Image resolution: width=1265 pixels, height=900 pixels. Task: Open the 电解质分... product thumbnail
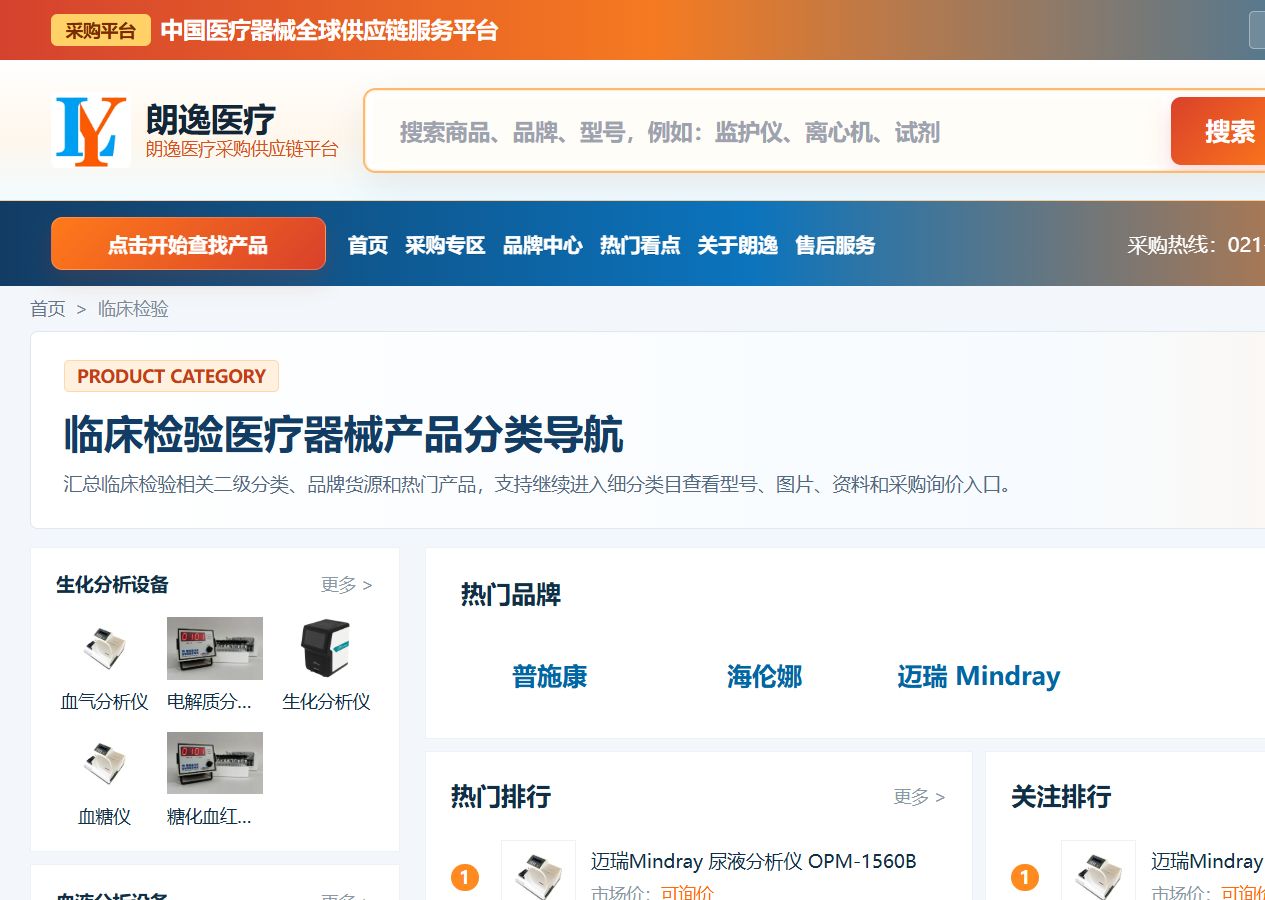coord(215,648)
